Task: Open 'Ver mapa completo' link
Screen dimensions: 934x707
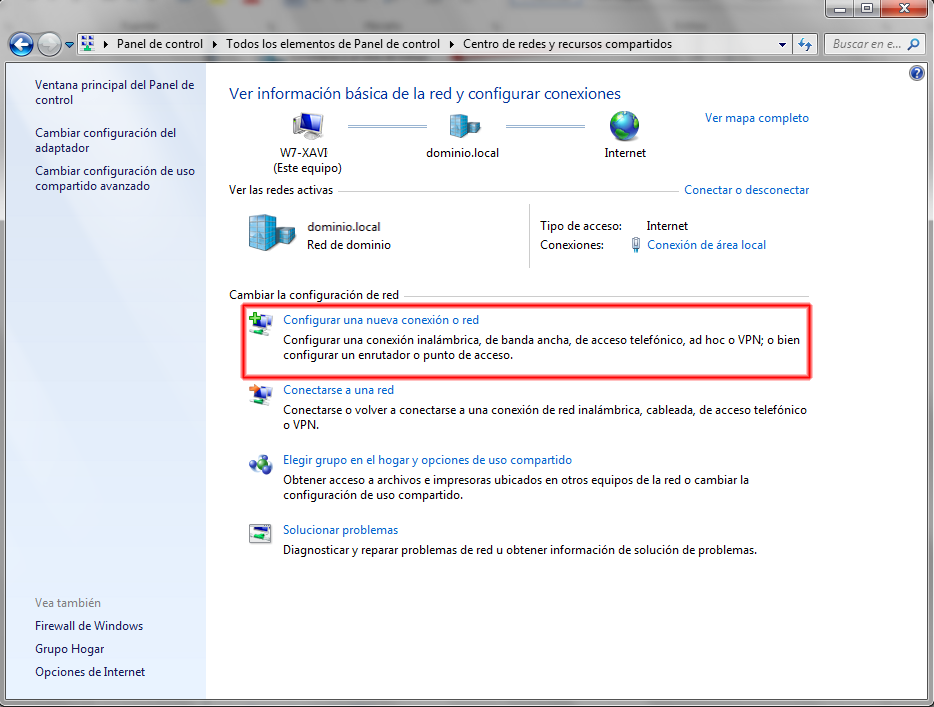Action: tap(756, 118)
